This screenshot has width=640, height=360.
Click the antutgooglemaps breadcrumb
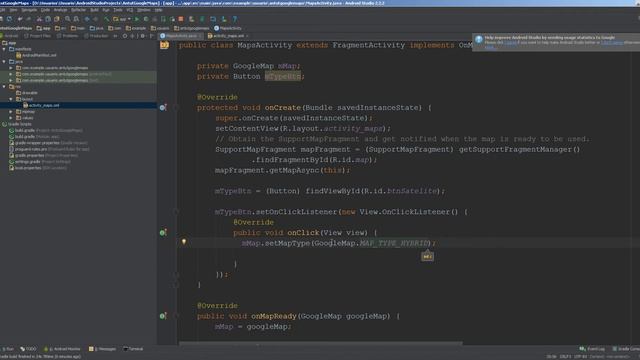pos(191,28)
